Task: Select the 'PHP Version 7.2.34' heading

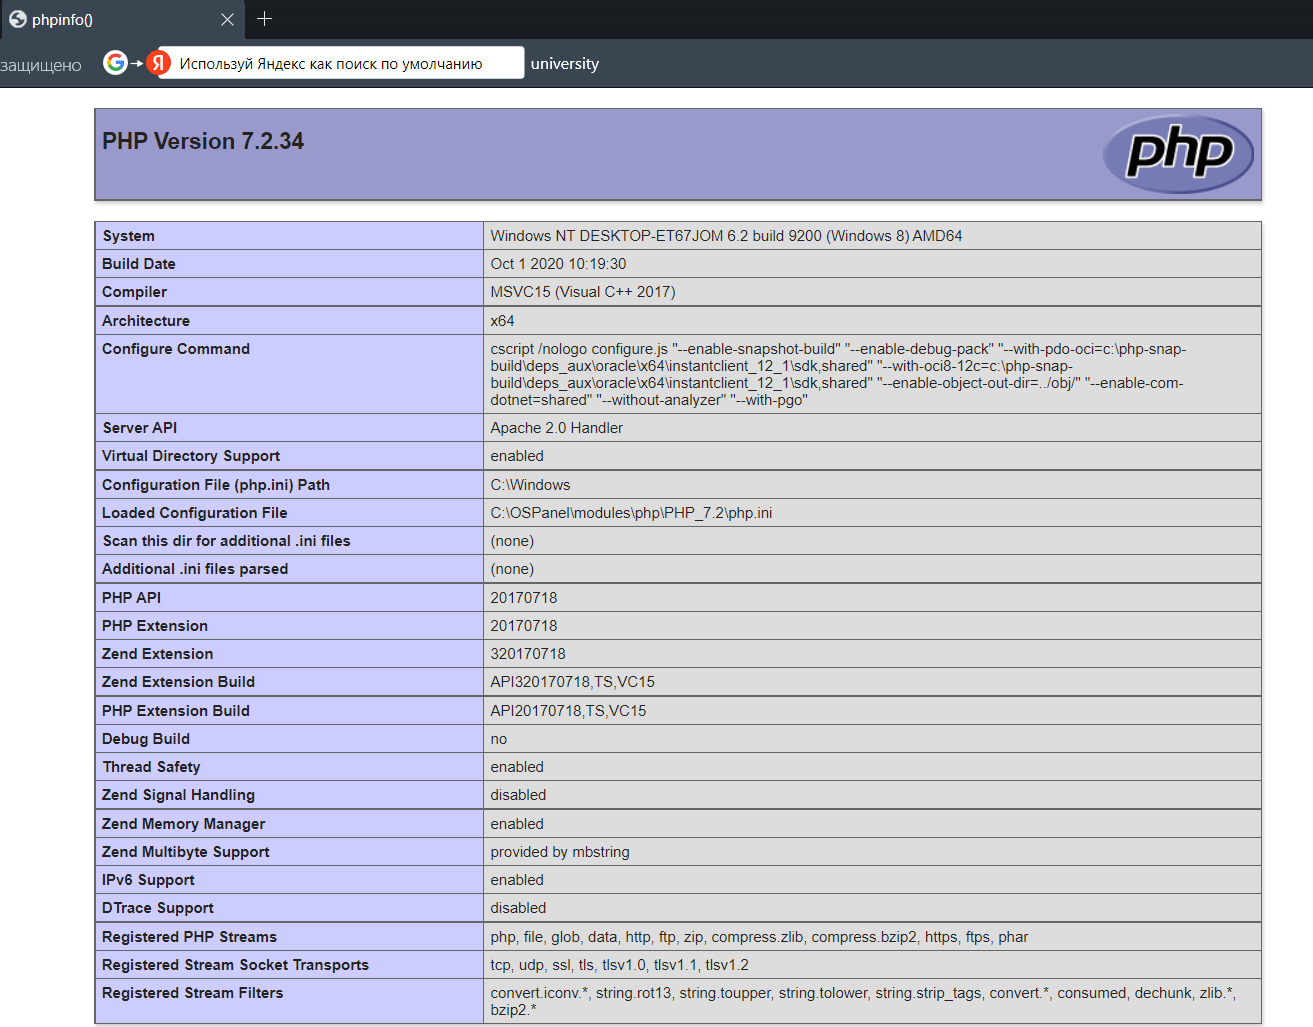Action: pos(203,141)
